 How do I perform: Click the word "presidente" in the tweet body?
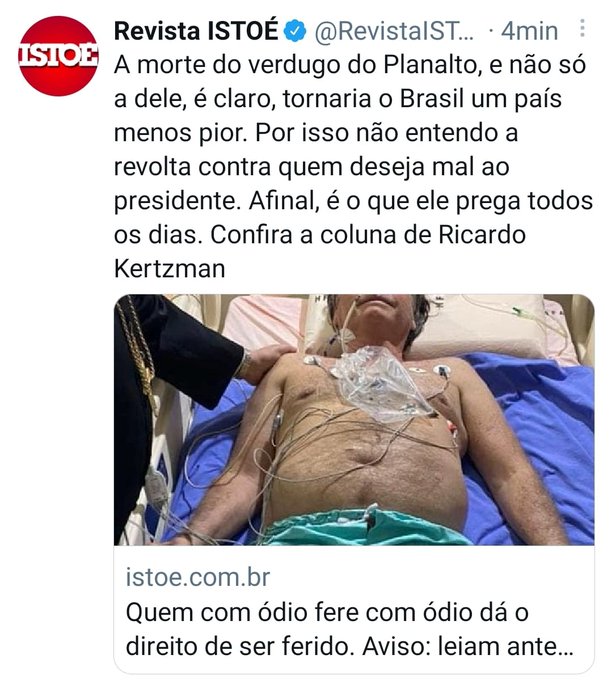177,201
